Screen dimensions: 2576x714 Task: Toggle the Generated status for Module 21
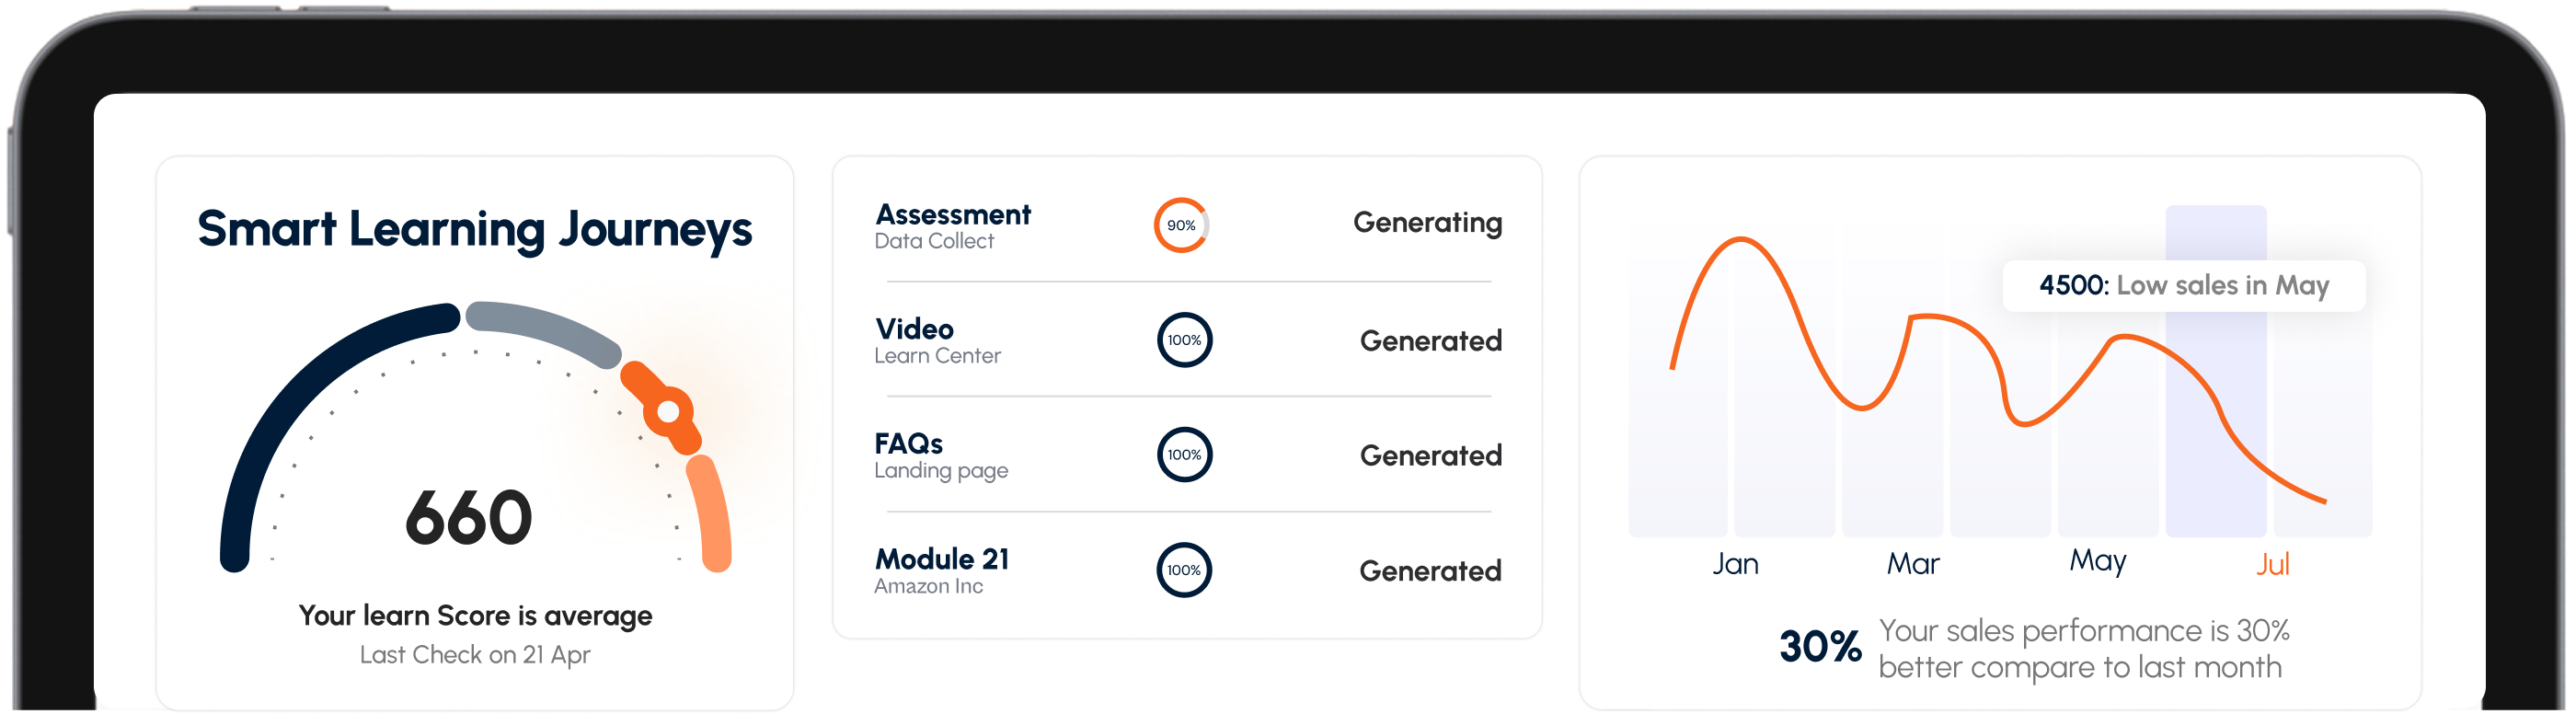[1432, 570]
